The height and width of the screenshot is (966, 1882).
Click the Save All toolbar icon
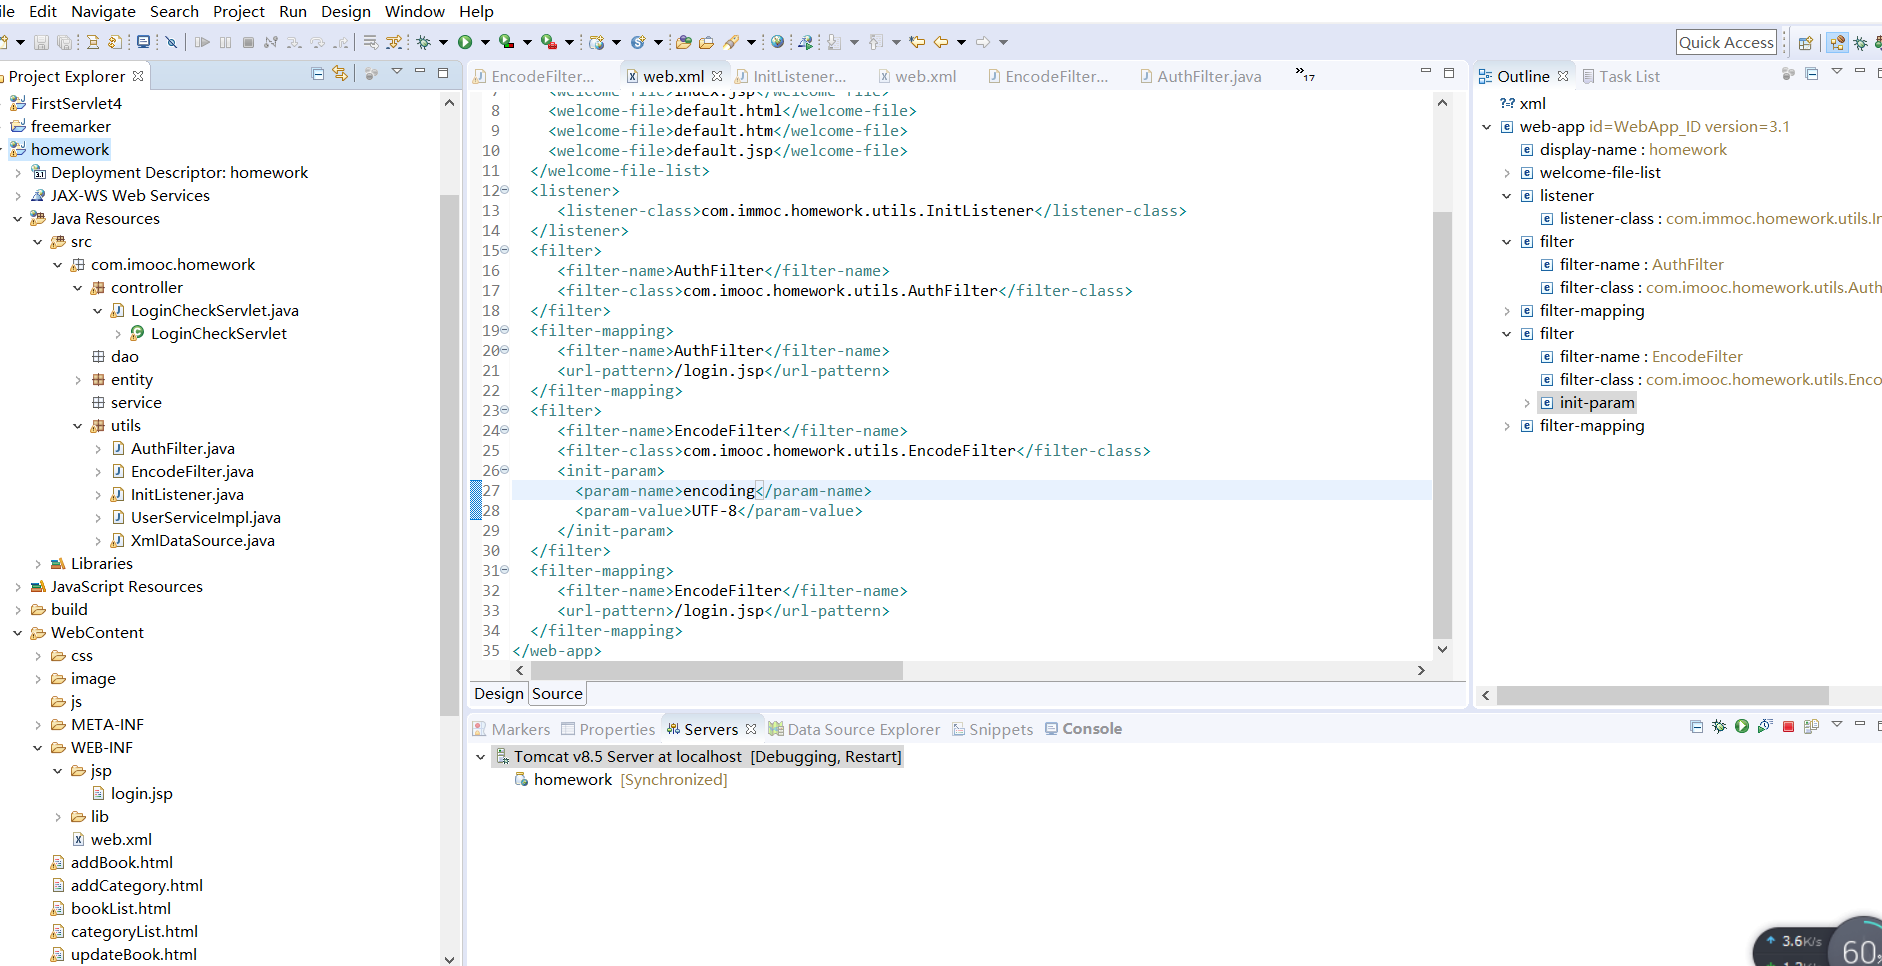(x=64, y=42)
